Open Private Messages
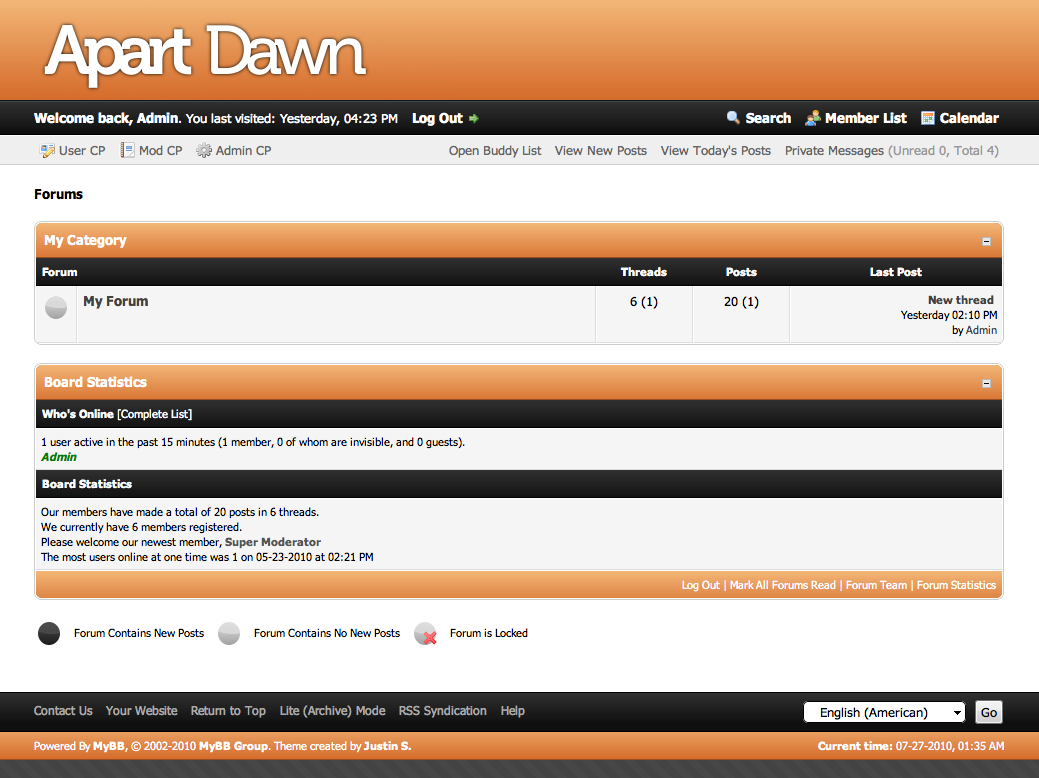 coord(834,151)
